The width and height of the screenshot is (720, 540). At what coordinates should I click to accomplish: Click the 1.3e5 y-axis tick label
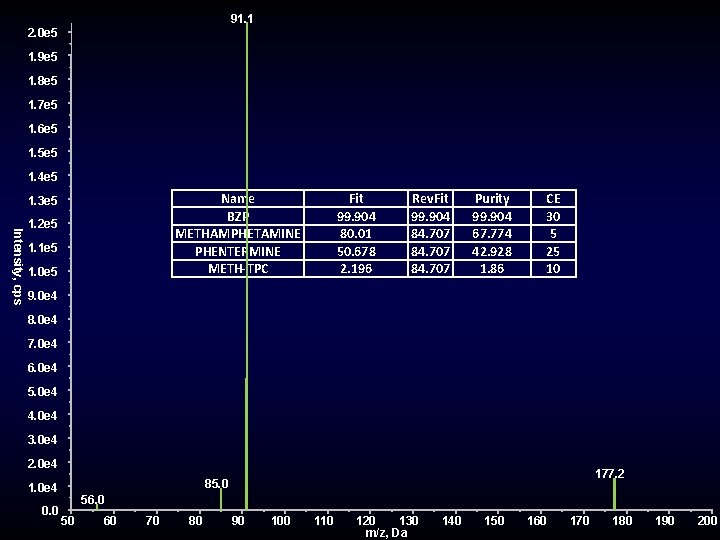[x=42, y=200]
